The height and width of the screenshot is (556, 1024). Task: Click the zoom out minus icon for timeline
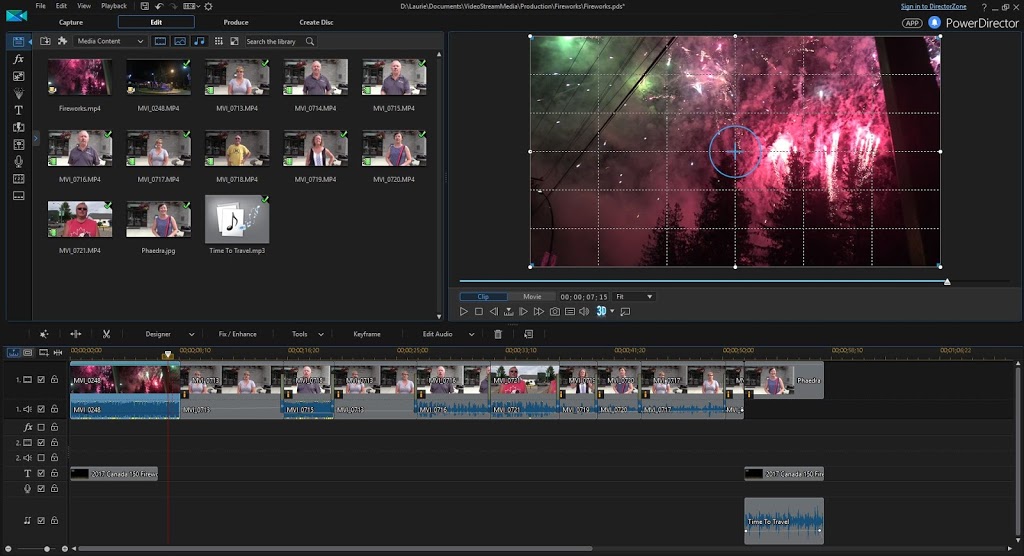click(8, 549)
